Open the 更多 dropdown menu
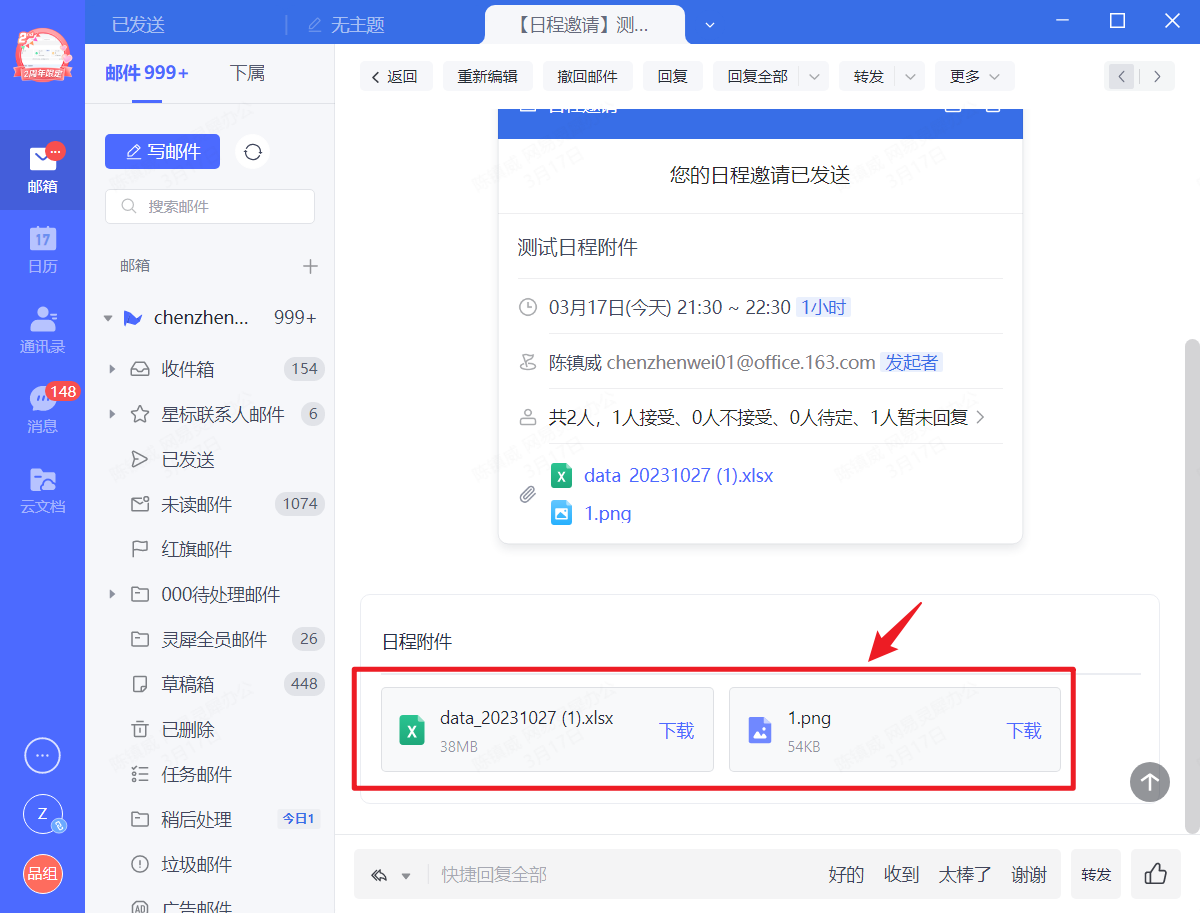Image resolution: width=1200 pixels, height=913 pixels. 975,77
